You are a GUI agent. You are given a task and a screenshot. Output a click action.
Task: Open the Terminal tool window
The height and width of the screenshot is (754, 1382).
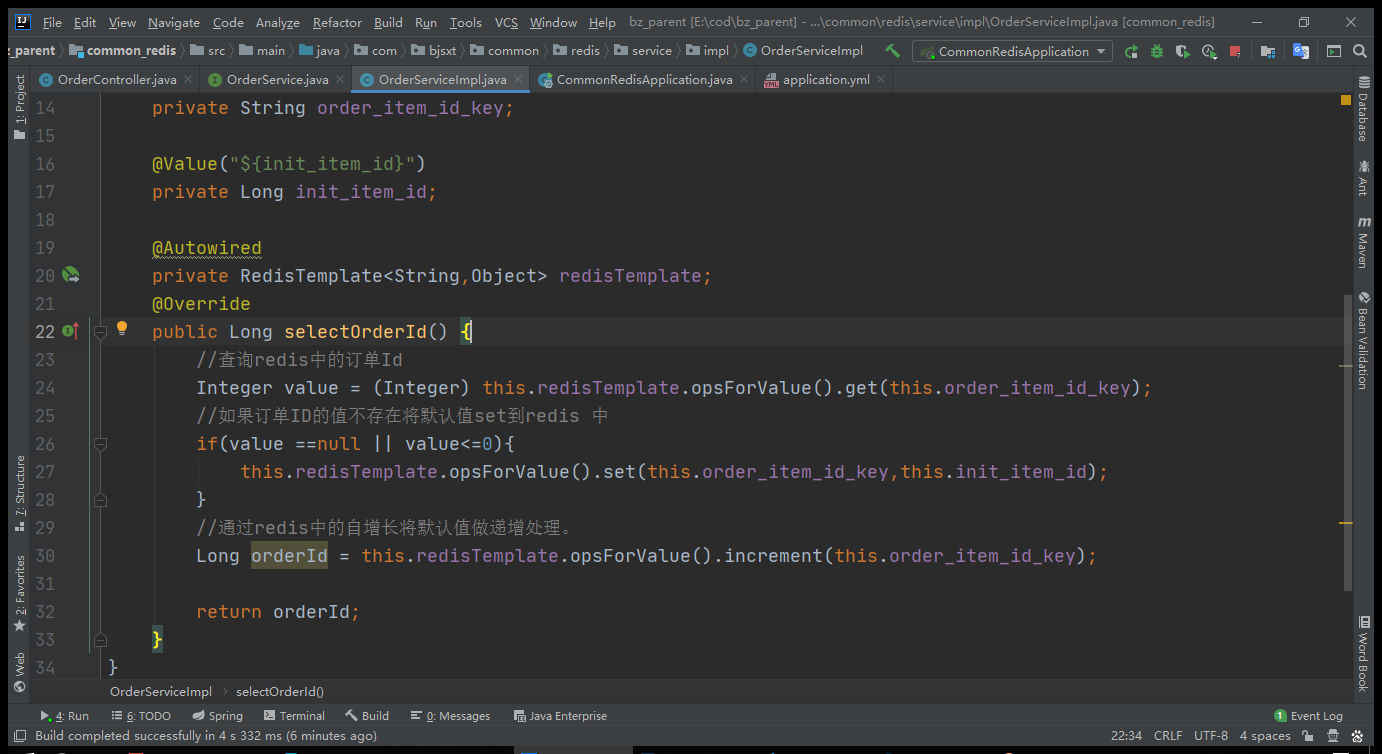coord(294,716)
